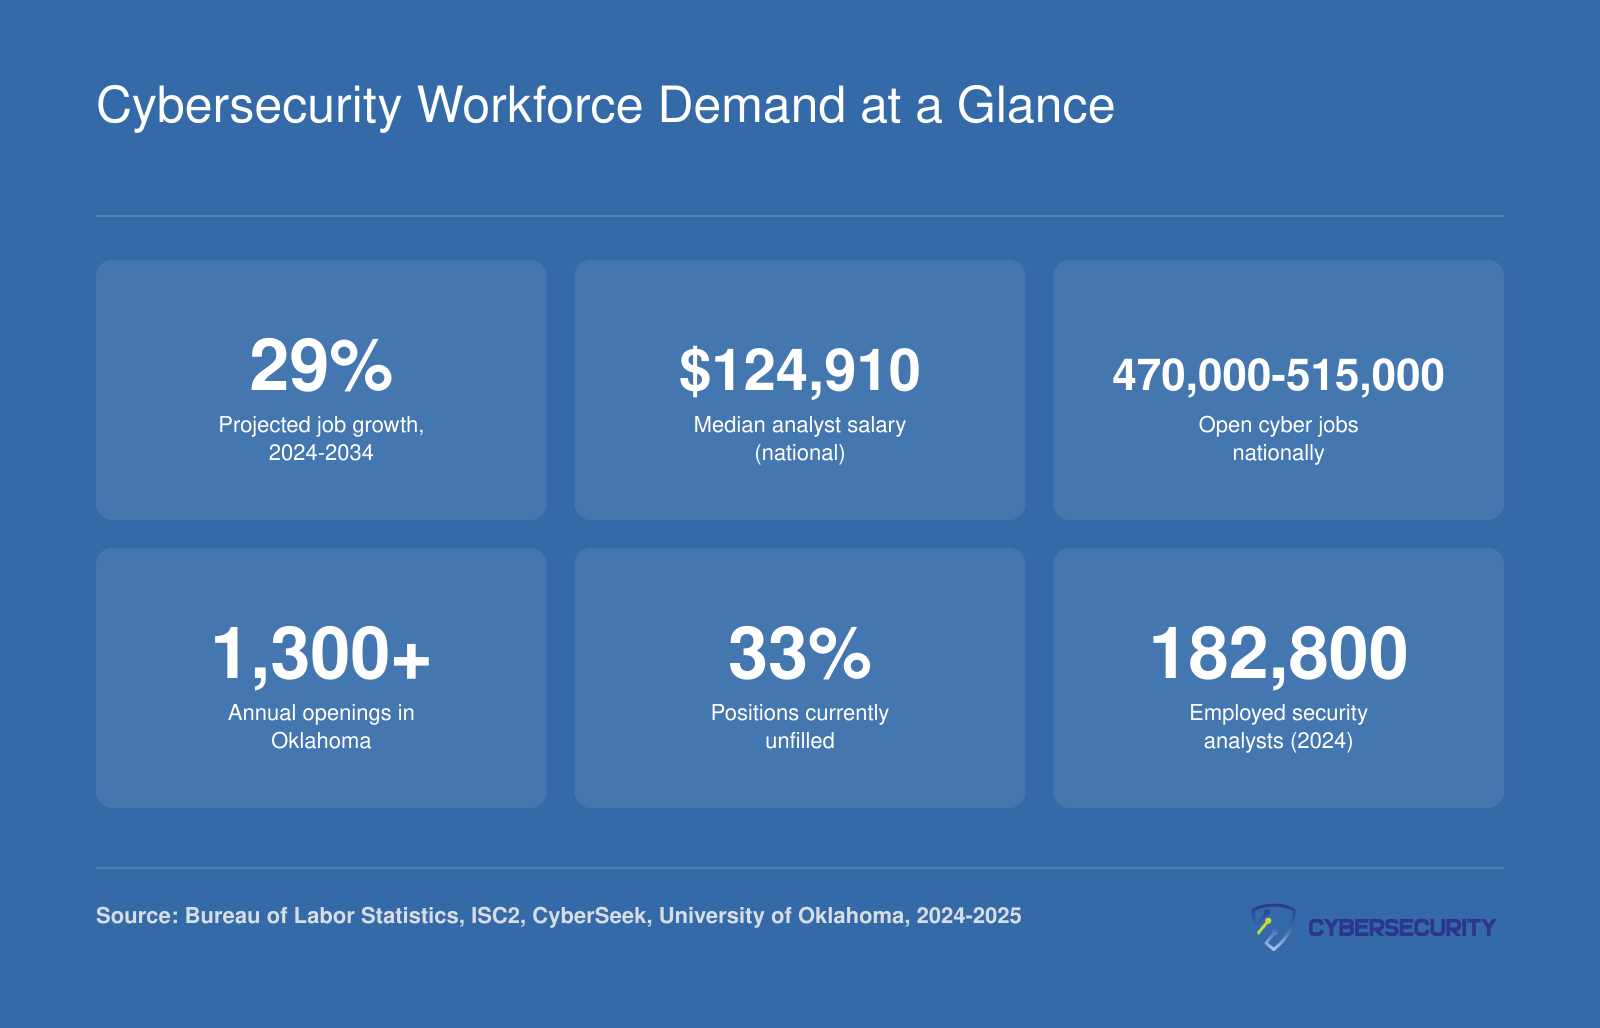This screenshot has height=1028, width=1600.
Task: Click 'Open cyber jobs nationally' label
Action: pos(1278,438)
